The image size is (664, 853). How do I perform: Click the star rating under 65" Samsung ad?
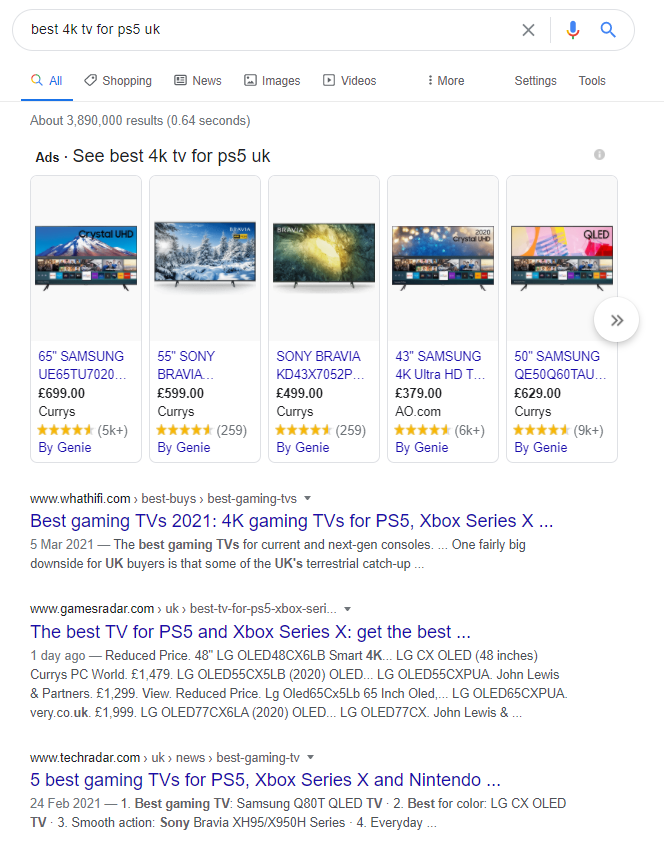(66, 430)
